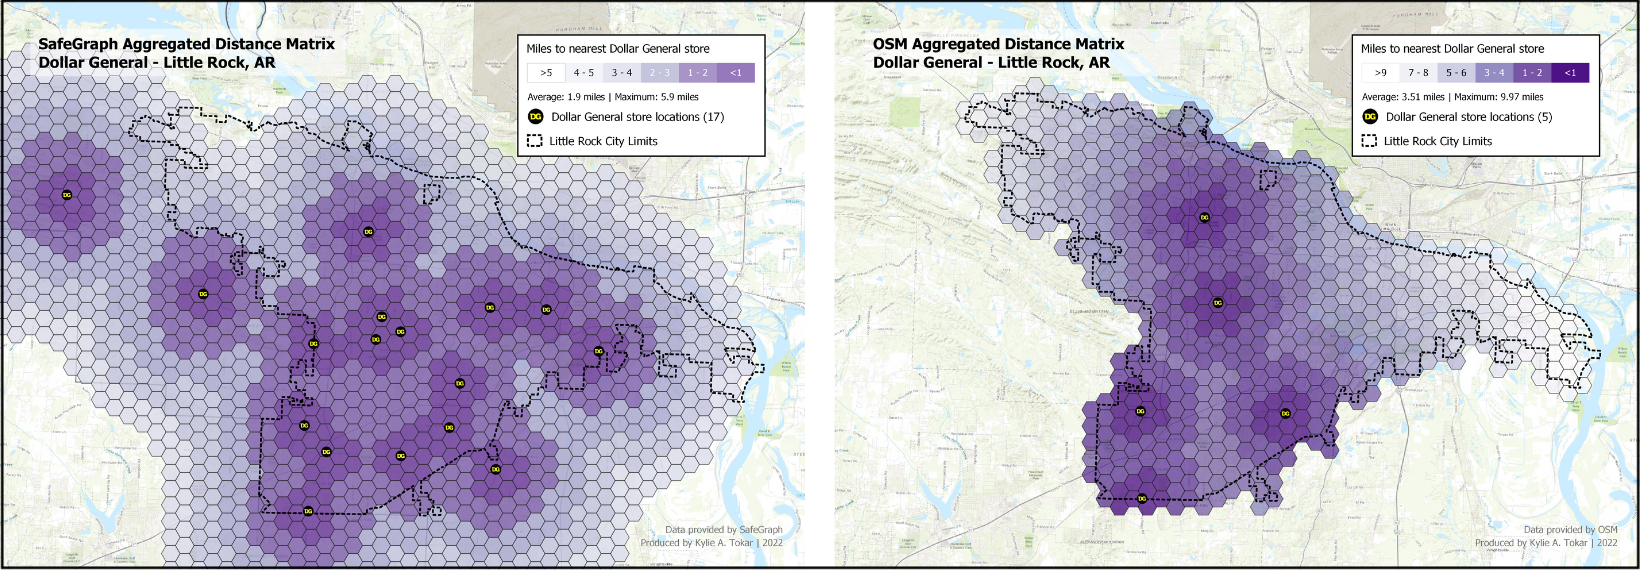Click 'Produced by Kylie A. Tokar | 2022' on SafeGraph map
The height and width of the screenshot is (571, 1640).
[x=712, y=543]
